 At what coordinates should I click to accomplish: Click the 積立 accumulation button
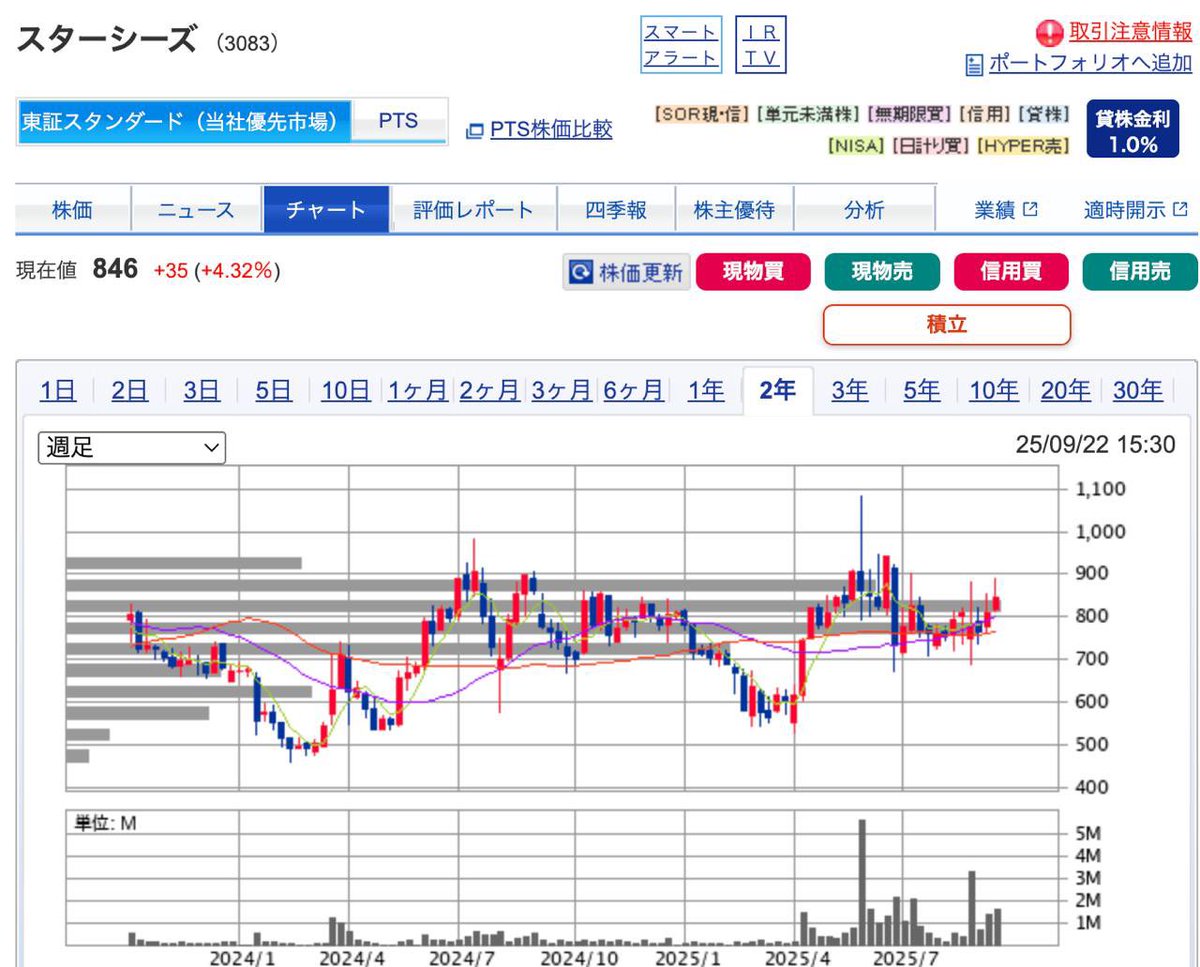pyautogui.click(x=946, y=325)
